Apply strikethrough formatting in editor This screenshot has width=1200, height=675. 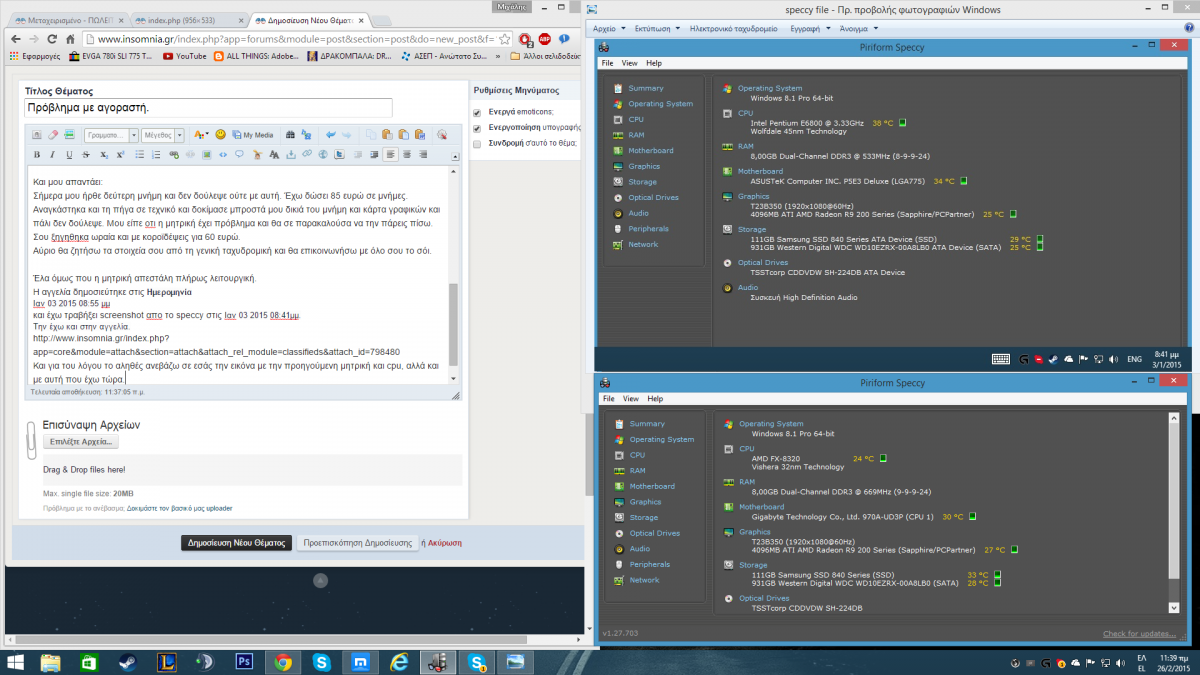(x=86, y=155)
